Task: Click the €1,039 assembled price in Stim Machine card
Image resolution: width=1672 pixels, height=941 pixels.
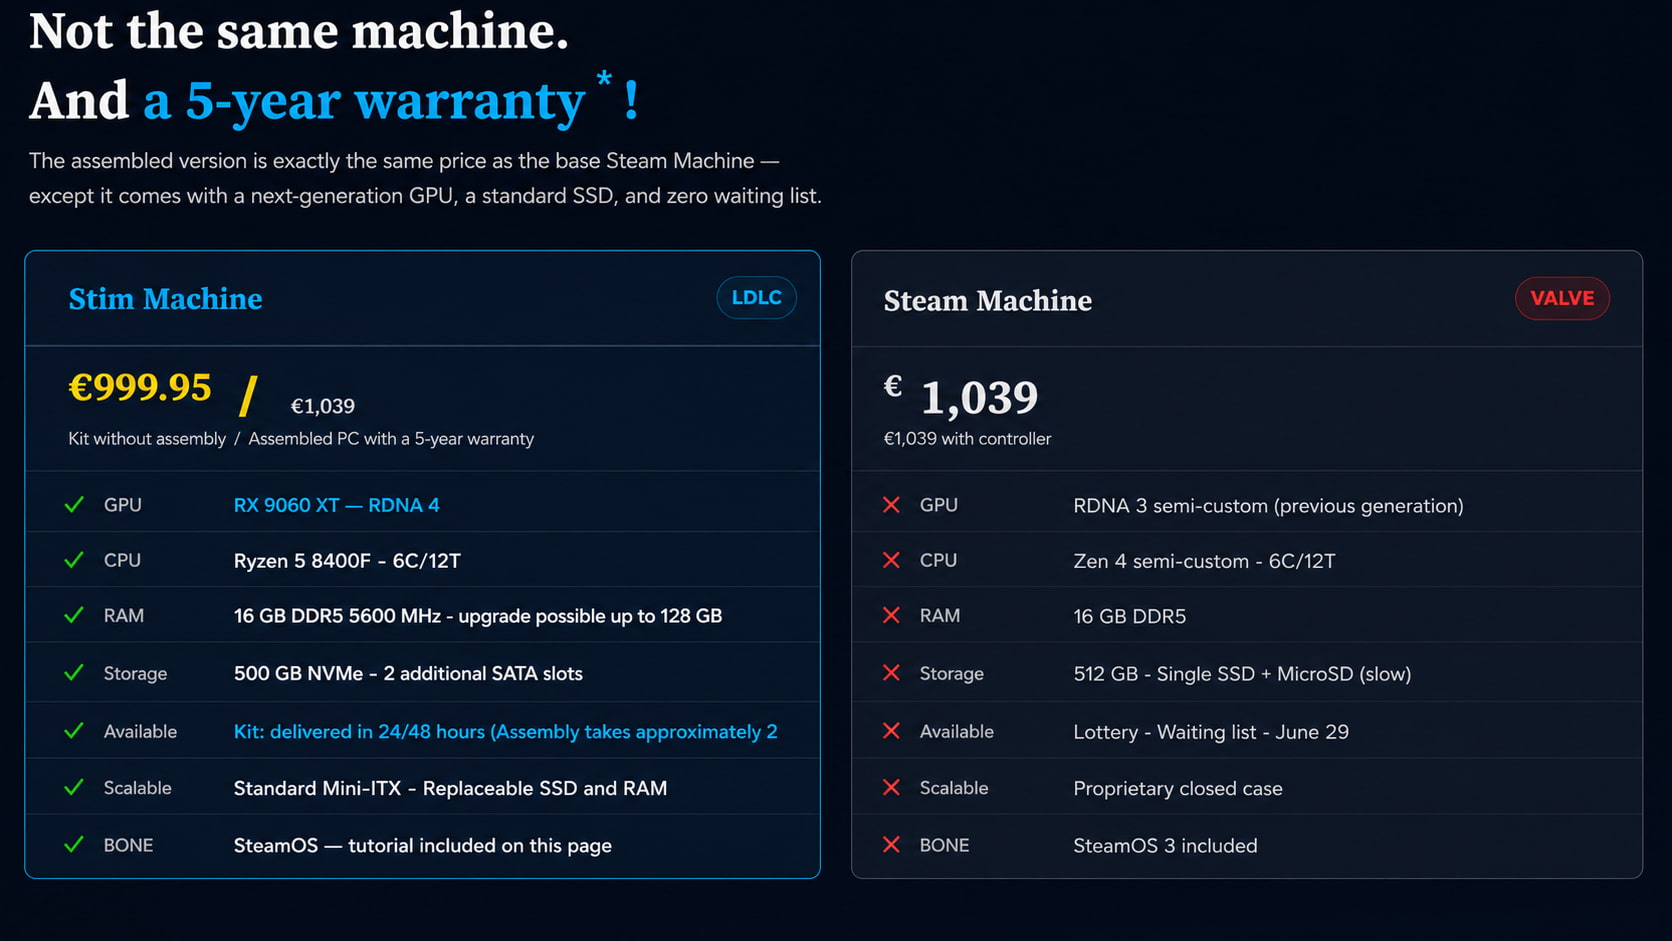Action: 322,406
